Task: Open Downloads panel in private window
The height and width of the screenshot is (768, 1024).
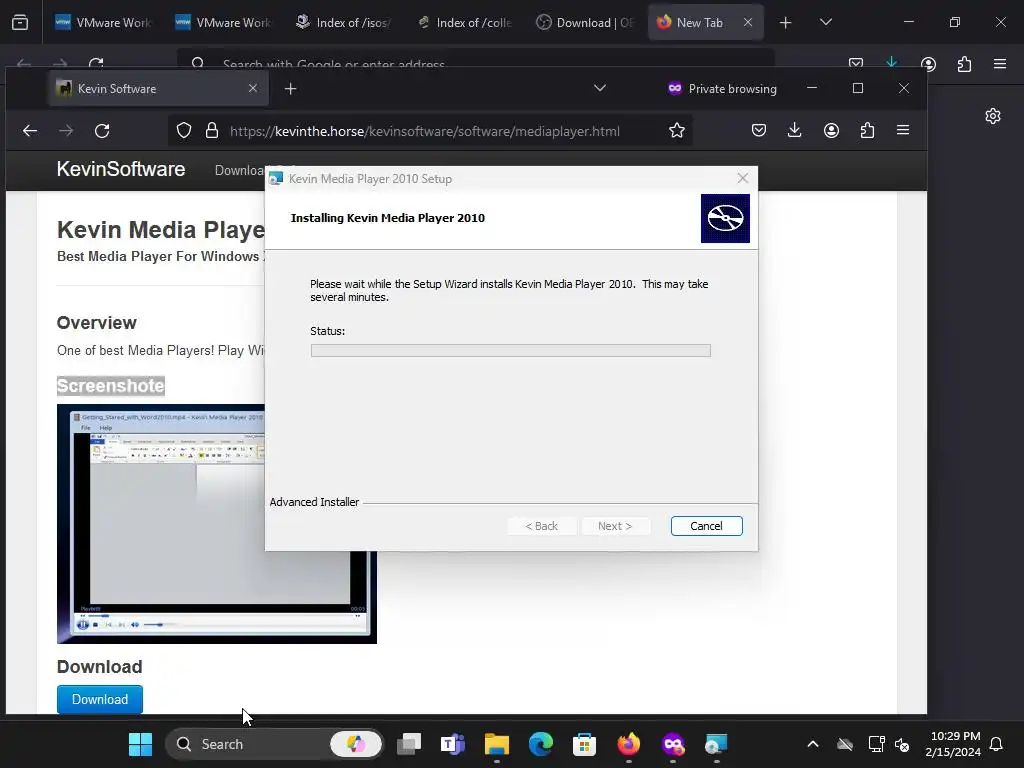Action: pos(795,131)
